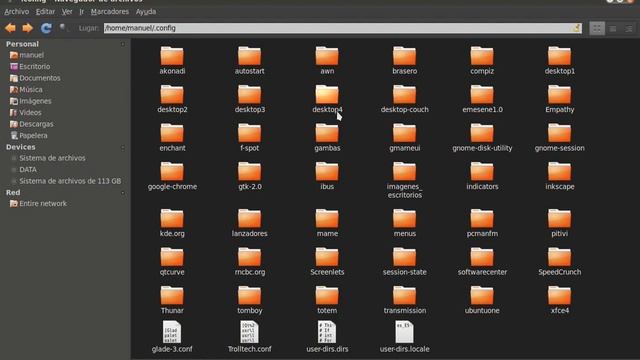Select the compiz folder
Image resolution: width=640 pixels, height=360 pixels.
click(x=482, y=60)
